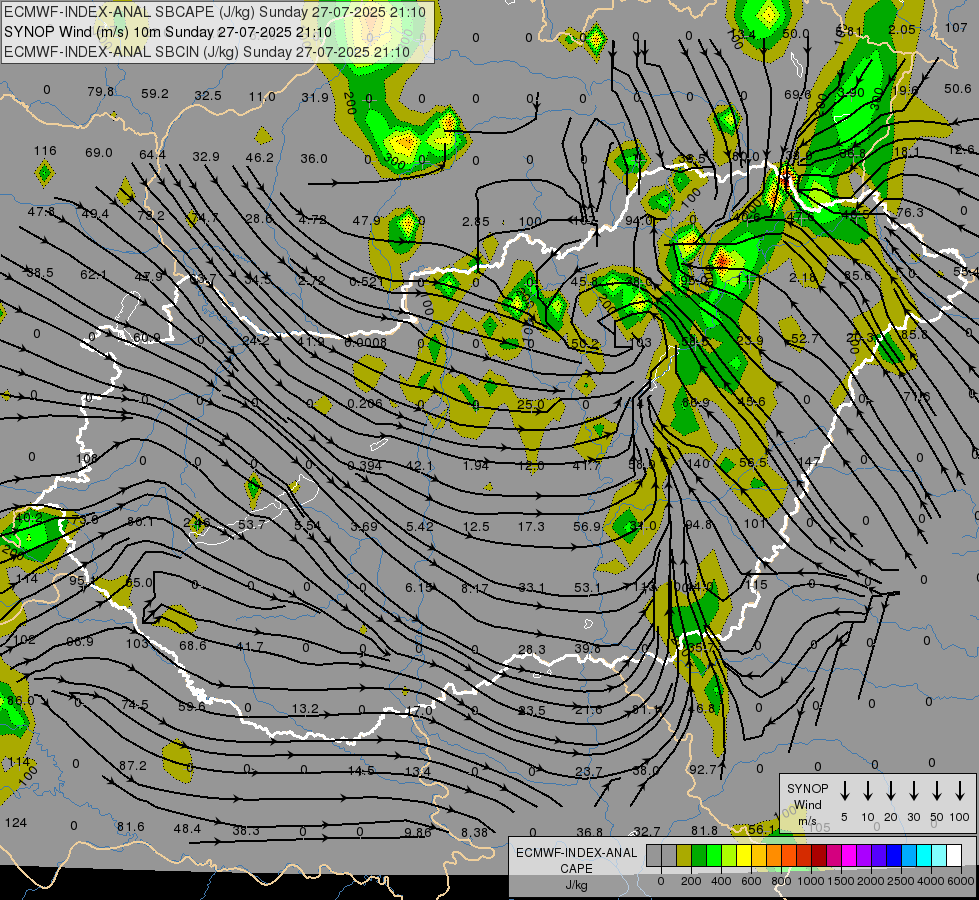Click the olive swatch in CAPE legend

[684, 856]
